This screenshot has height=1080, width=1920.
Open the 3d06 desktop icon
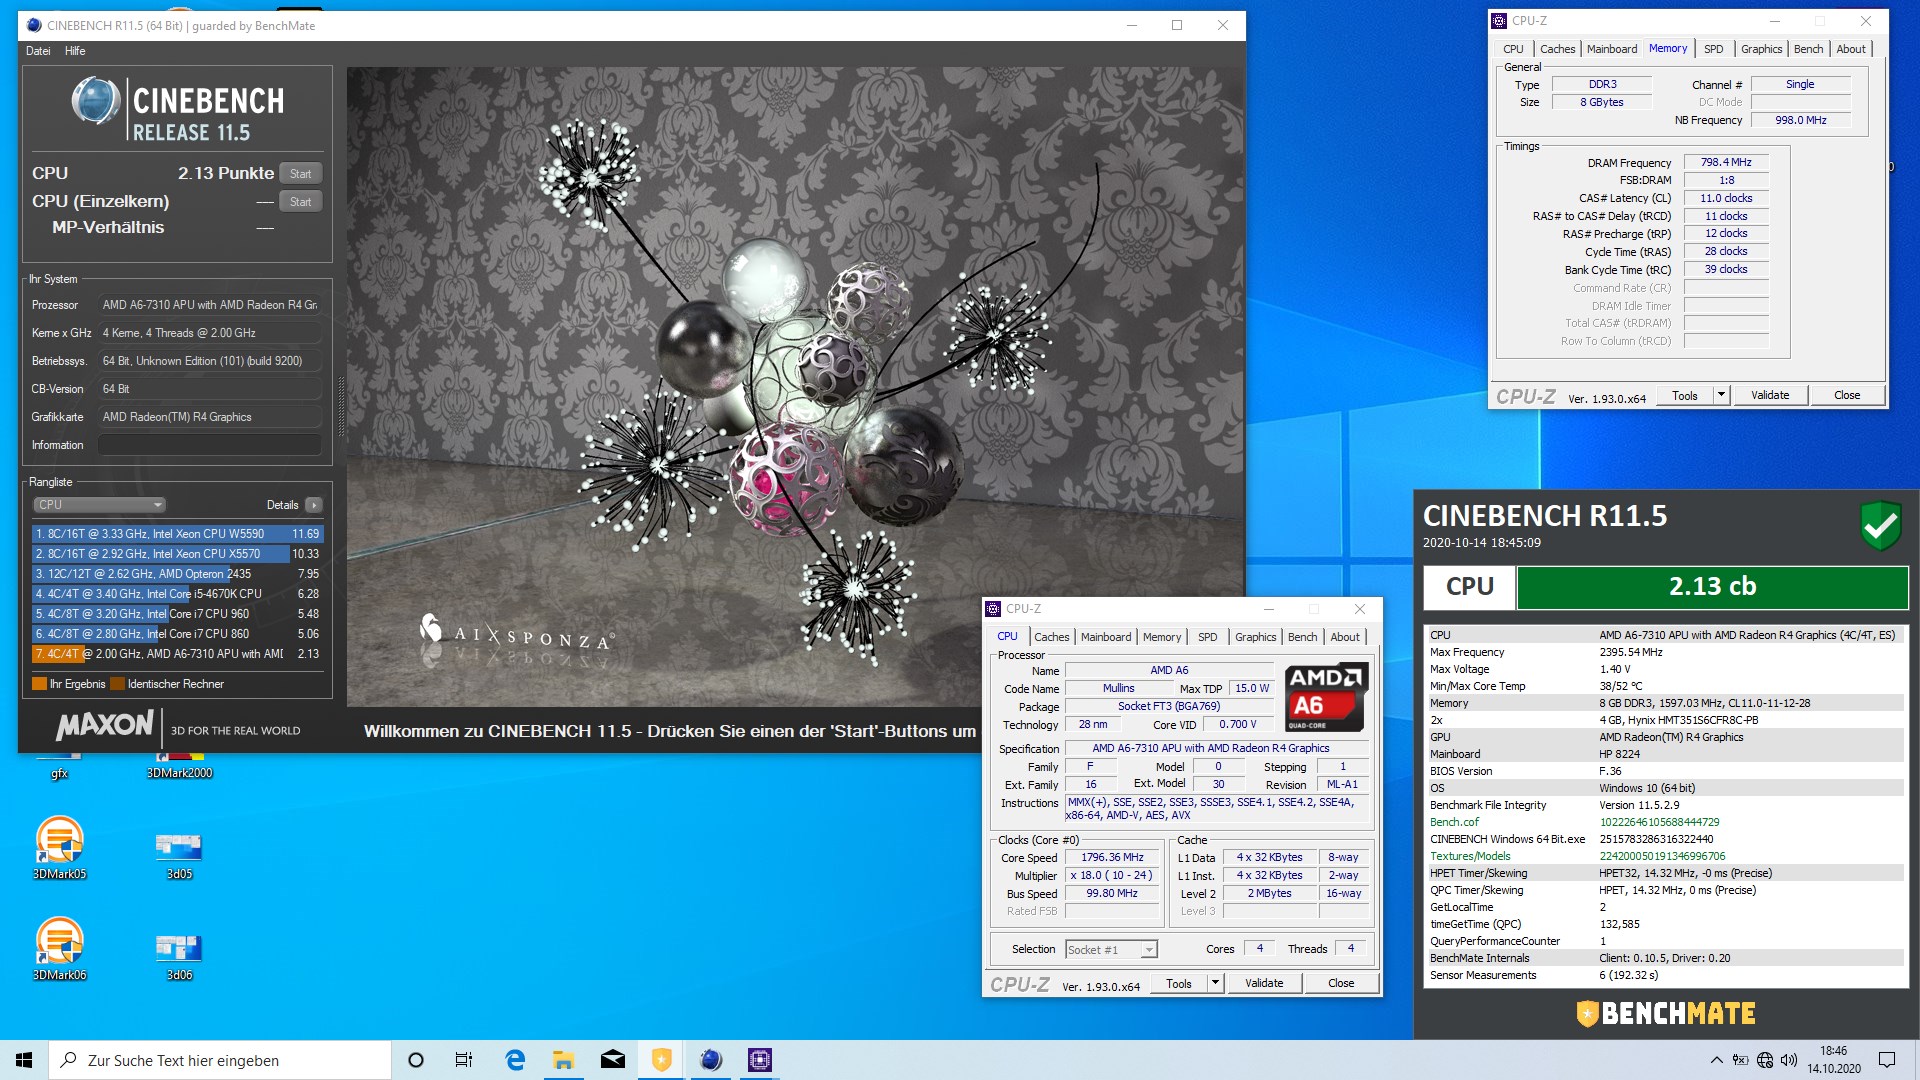[x=179, y=956]
